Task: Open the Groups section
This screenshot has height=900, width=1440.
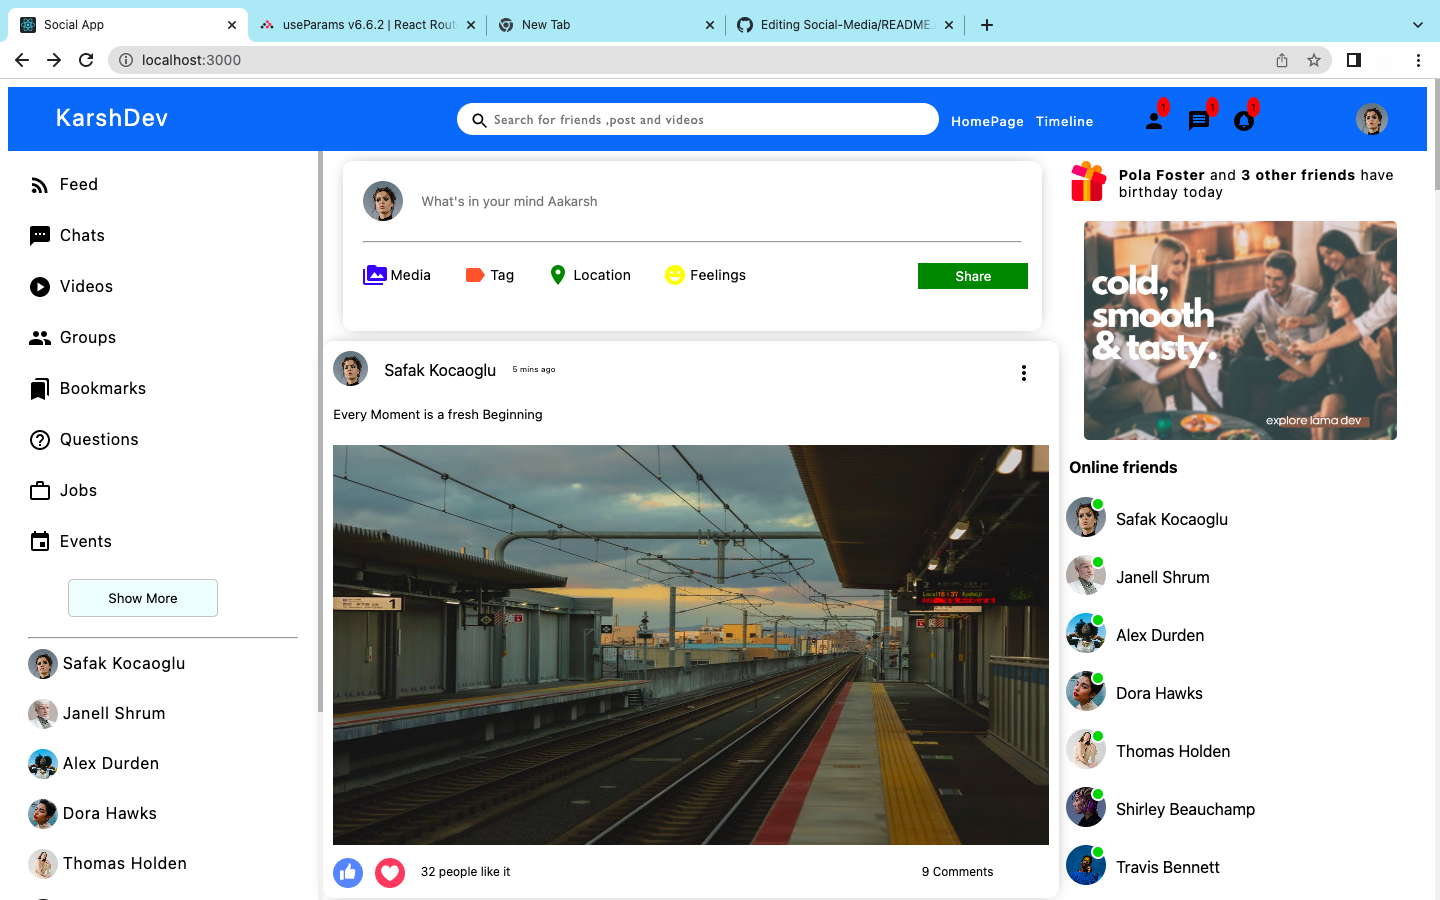Action: pos(87,337)
